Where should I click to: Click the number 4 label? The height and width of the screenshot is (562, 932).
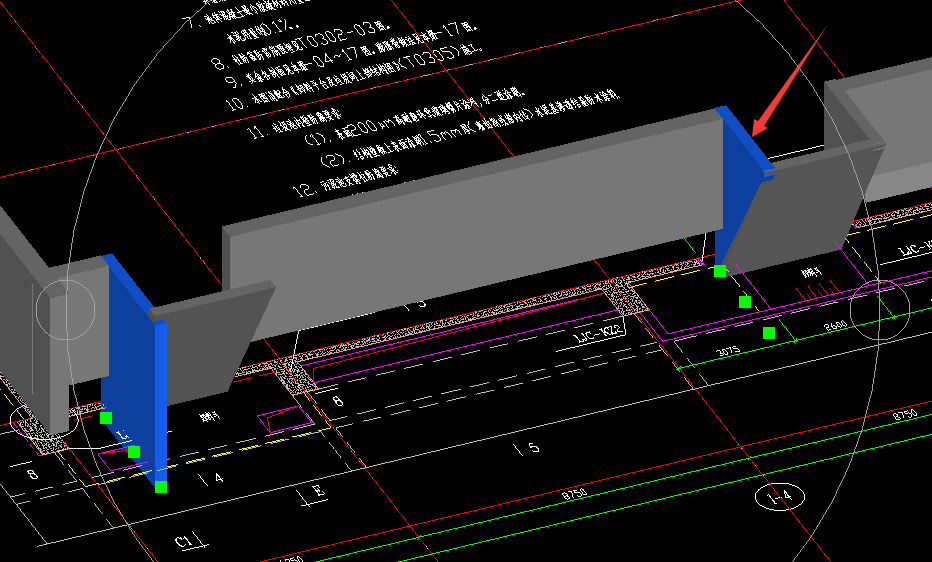click(x=219, y=478)
